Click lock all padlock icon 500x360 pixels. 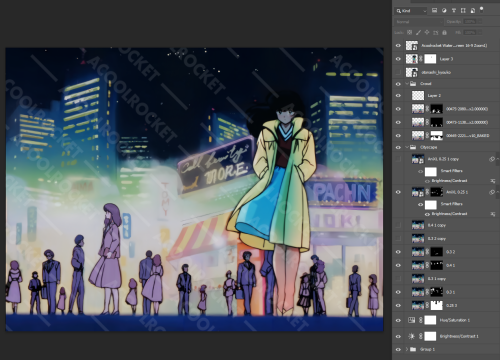[444, 32]
